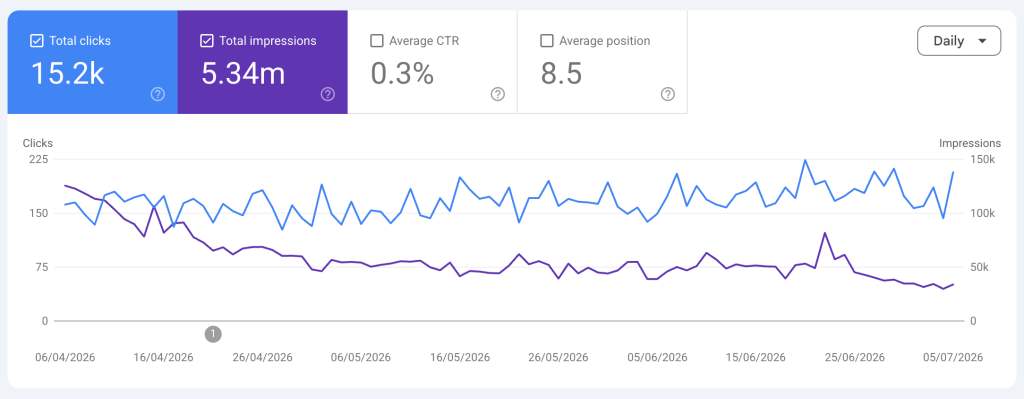Click the 150k impressions axis label
Viewport: 1024px width, 399px height.
tap(982, 159)
